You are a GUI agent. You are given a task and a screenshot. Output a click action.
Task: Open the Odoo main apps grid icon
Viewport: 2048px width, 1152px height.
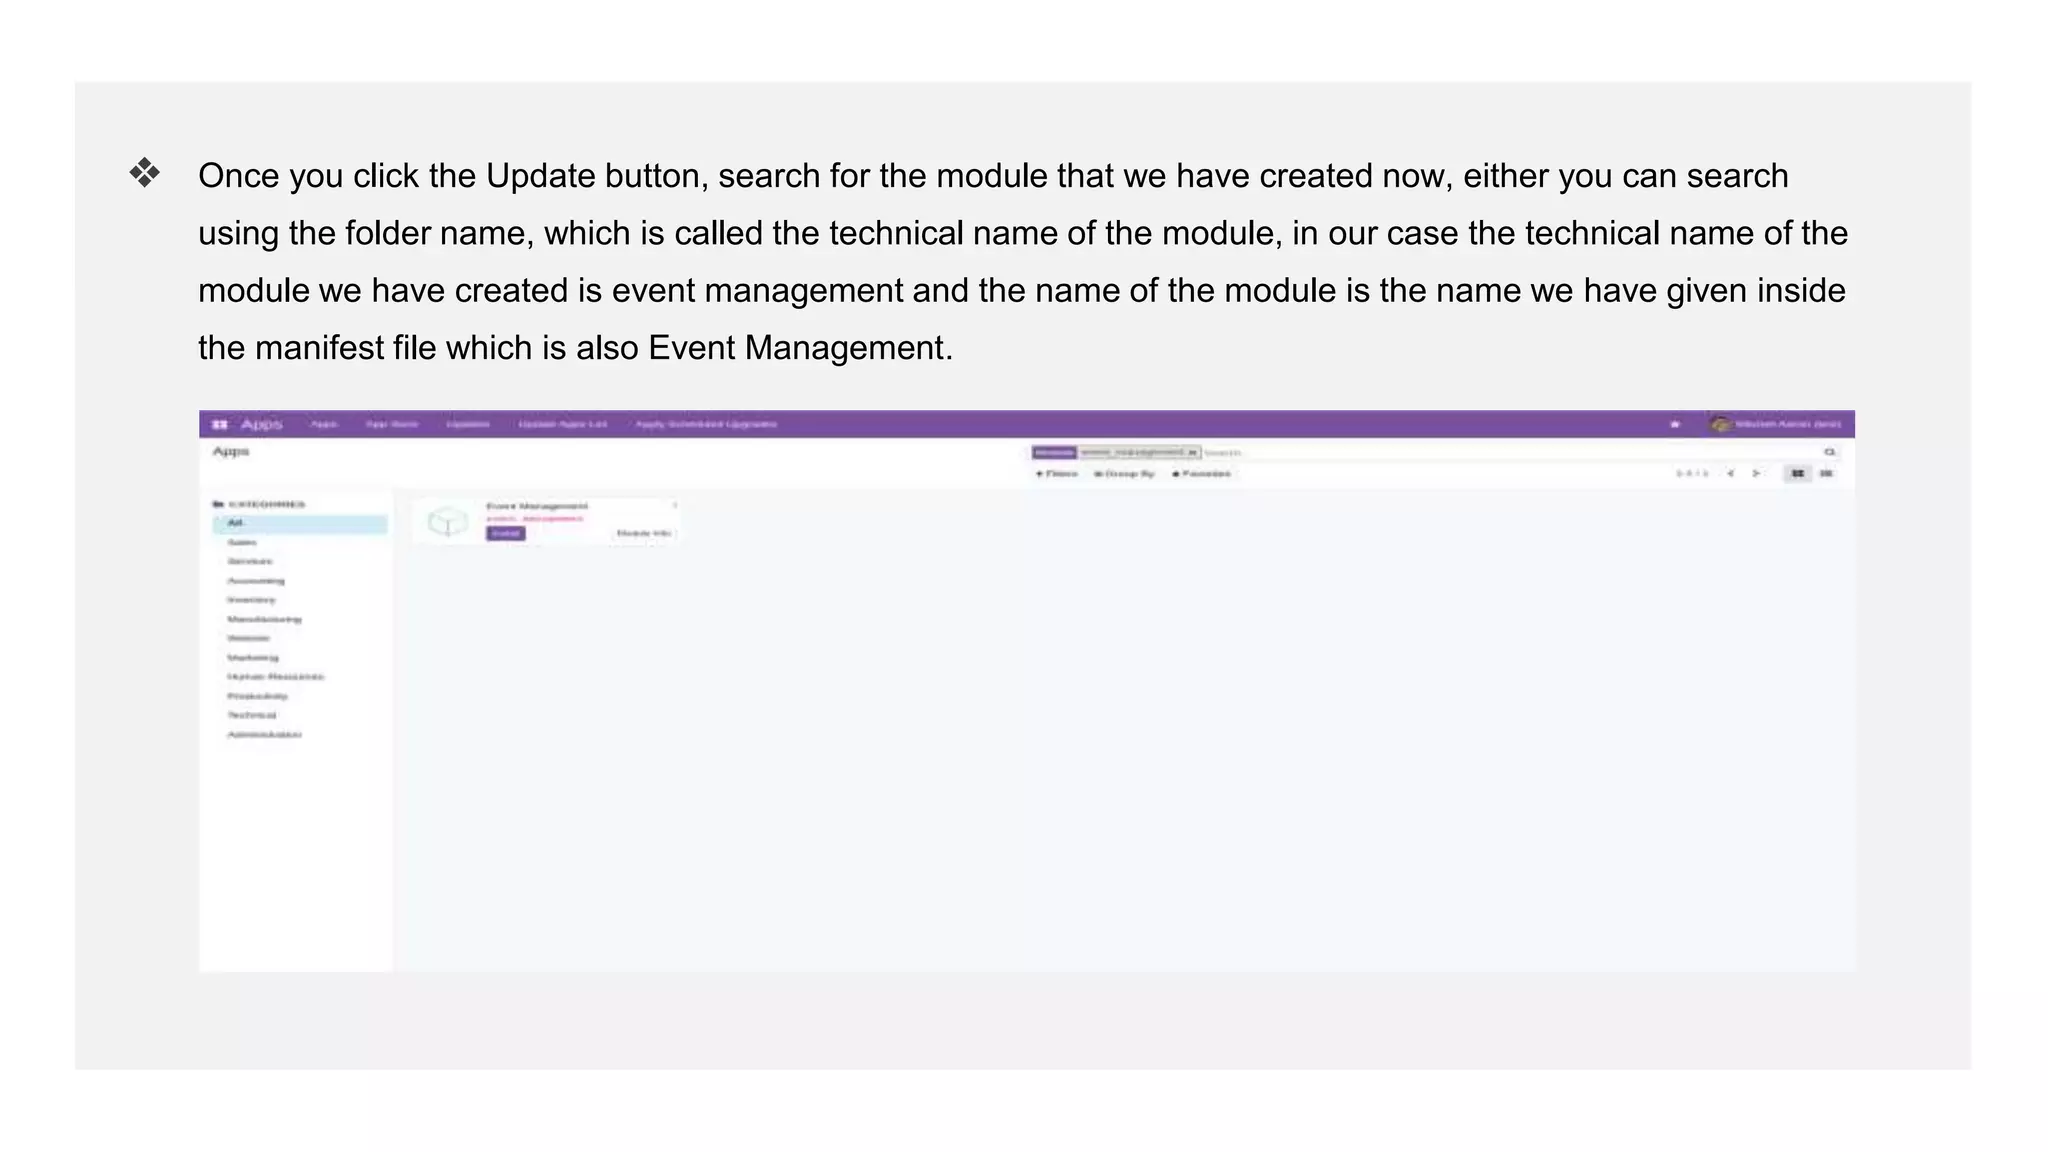click(220, 424)
